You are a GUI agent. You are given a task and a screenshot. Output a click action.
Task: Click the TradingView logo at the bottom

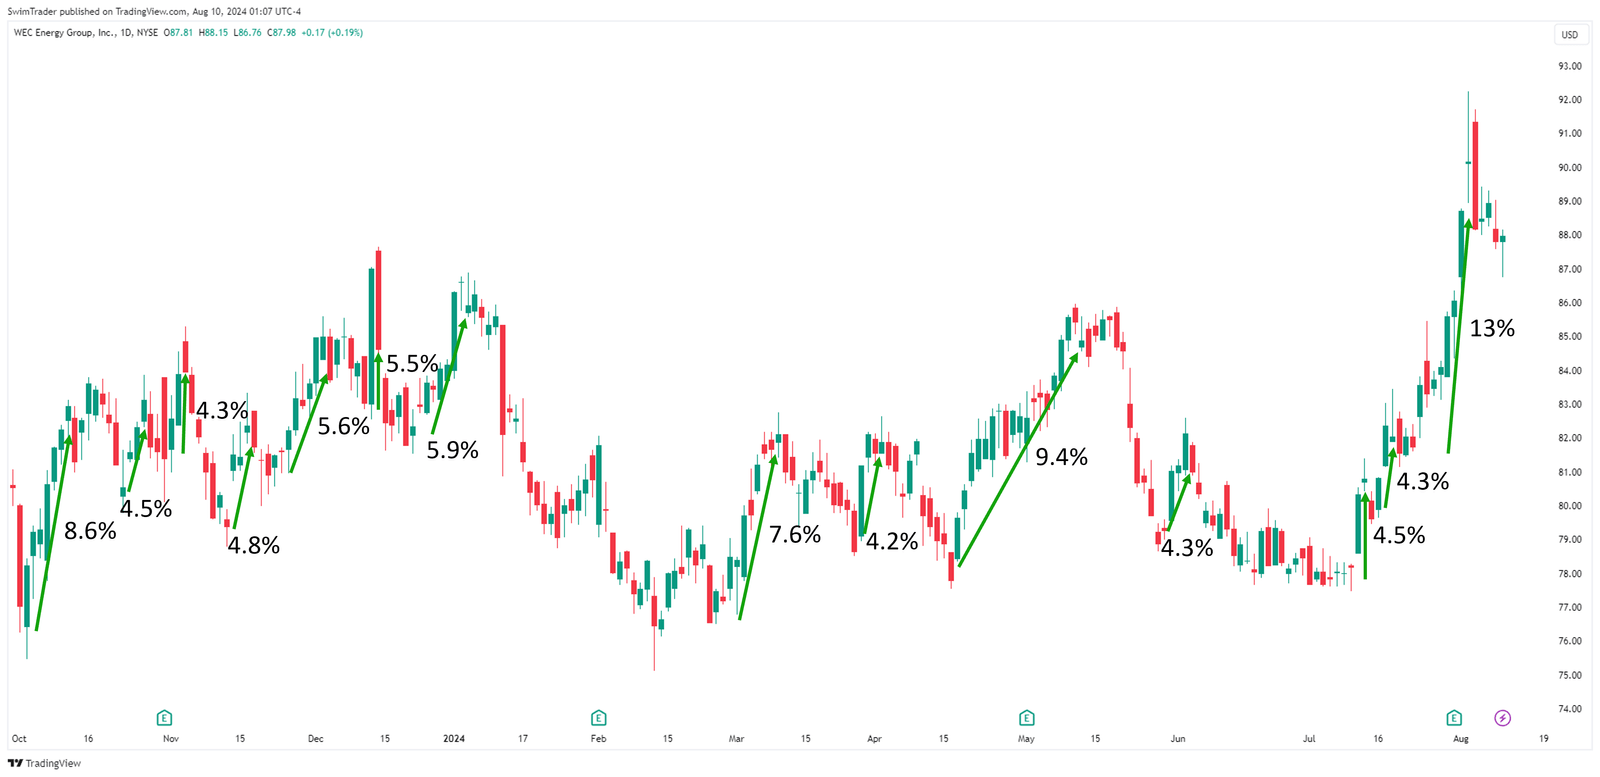tap(45, 763)
